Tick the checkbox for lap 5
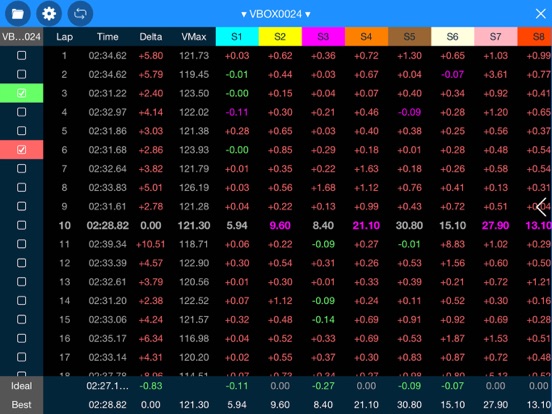This screenshot has height=414, width=552. click(x=21, y=131)
